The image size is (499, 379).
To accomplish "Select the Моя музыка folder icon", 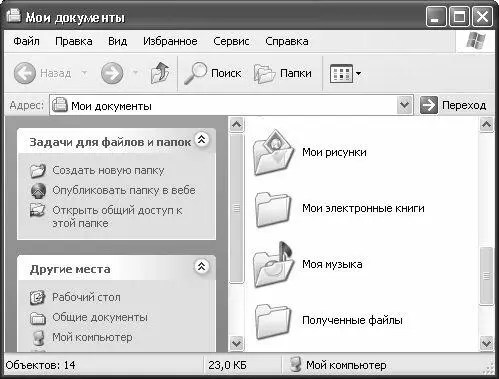I will tap(273, 265).
